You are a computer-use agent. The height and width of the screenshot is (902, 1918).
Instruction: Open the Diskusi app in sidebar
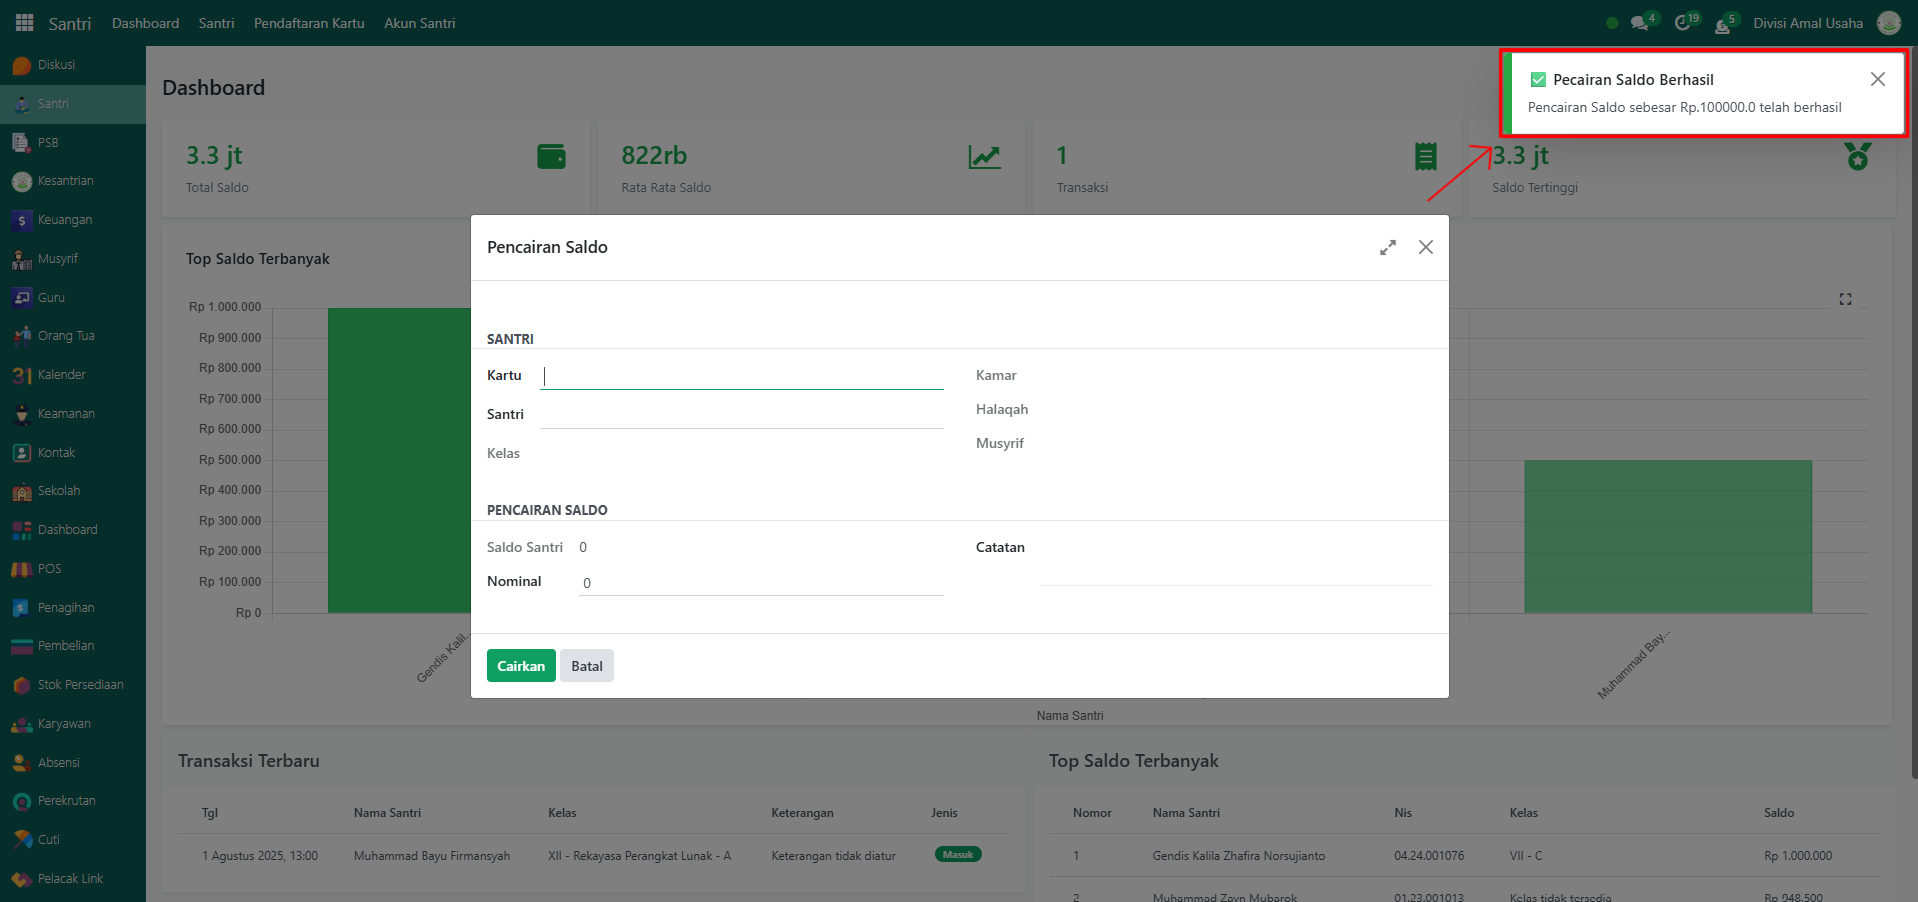56,65
